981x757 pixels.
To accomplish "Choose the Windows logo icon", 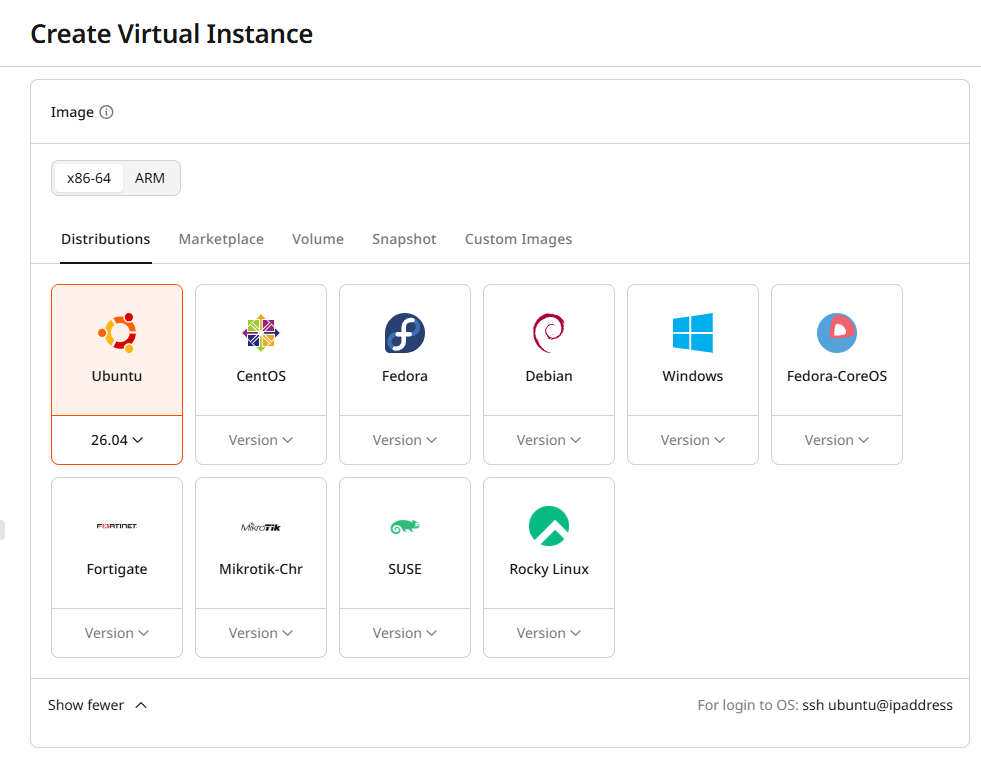I will click(x=693, y=333).
